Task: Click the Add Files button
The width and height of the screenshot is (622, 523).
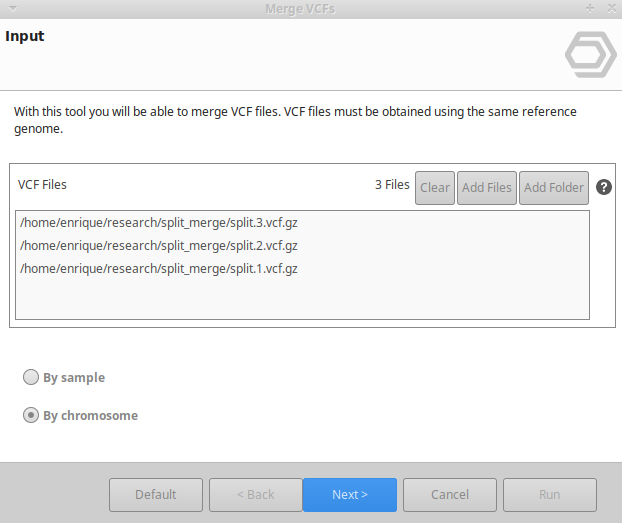Action: [x=487, y=187]
